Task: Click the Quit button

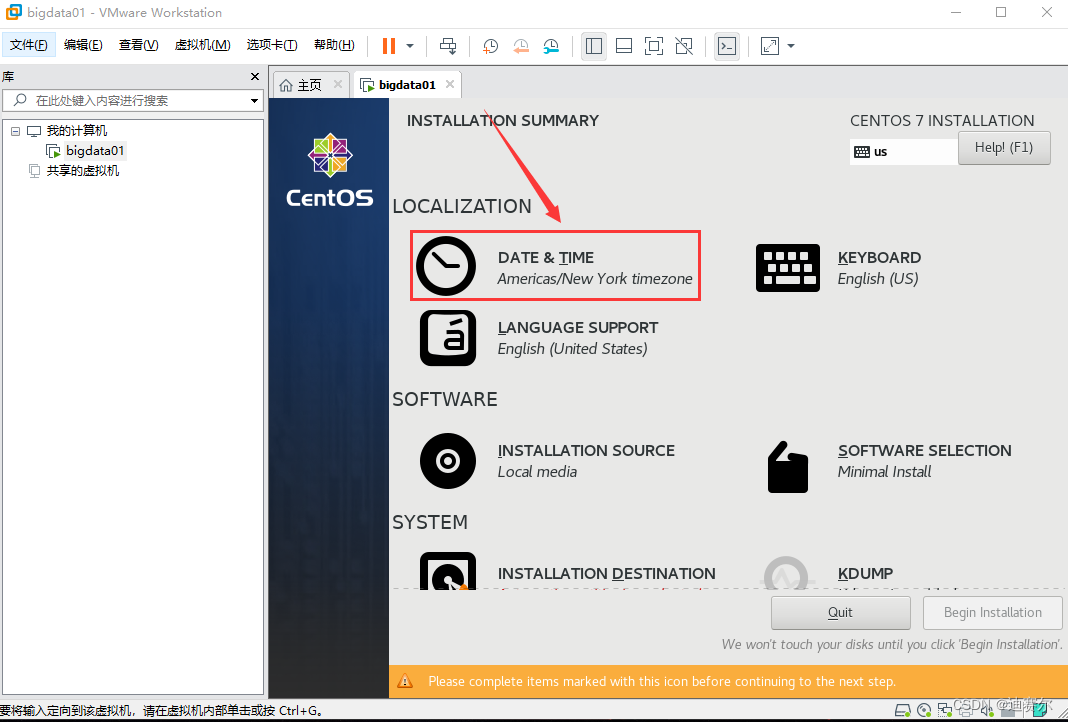Action: (841, 612)
